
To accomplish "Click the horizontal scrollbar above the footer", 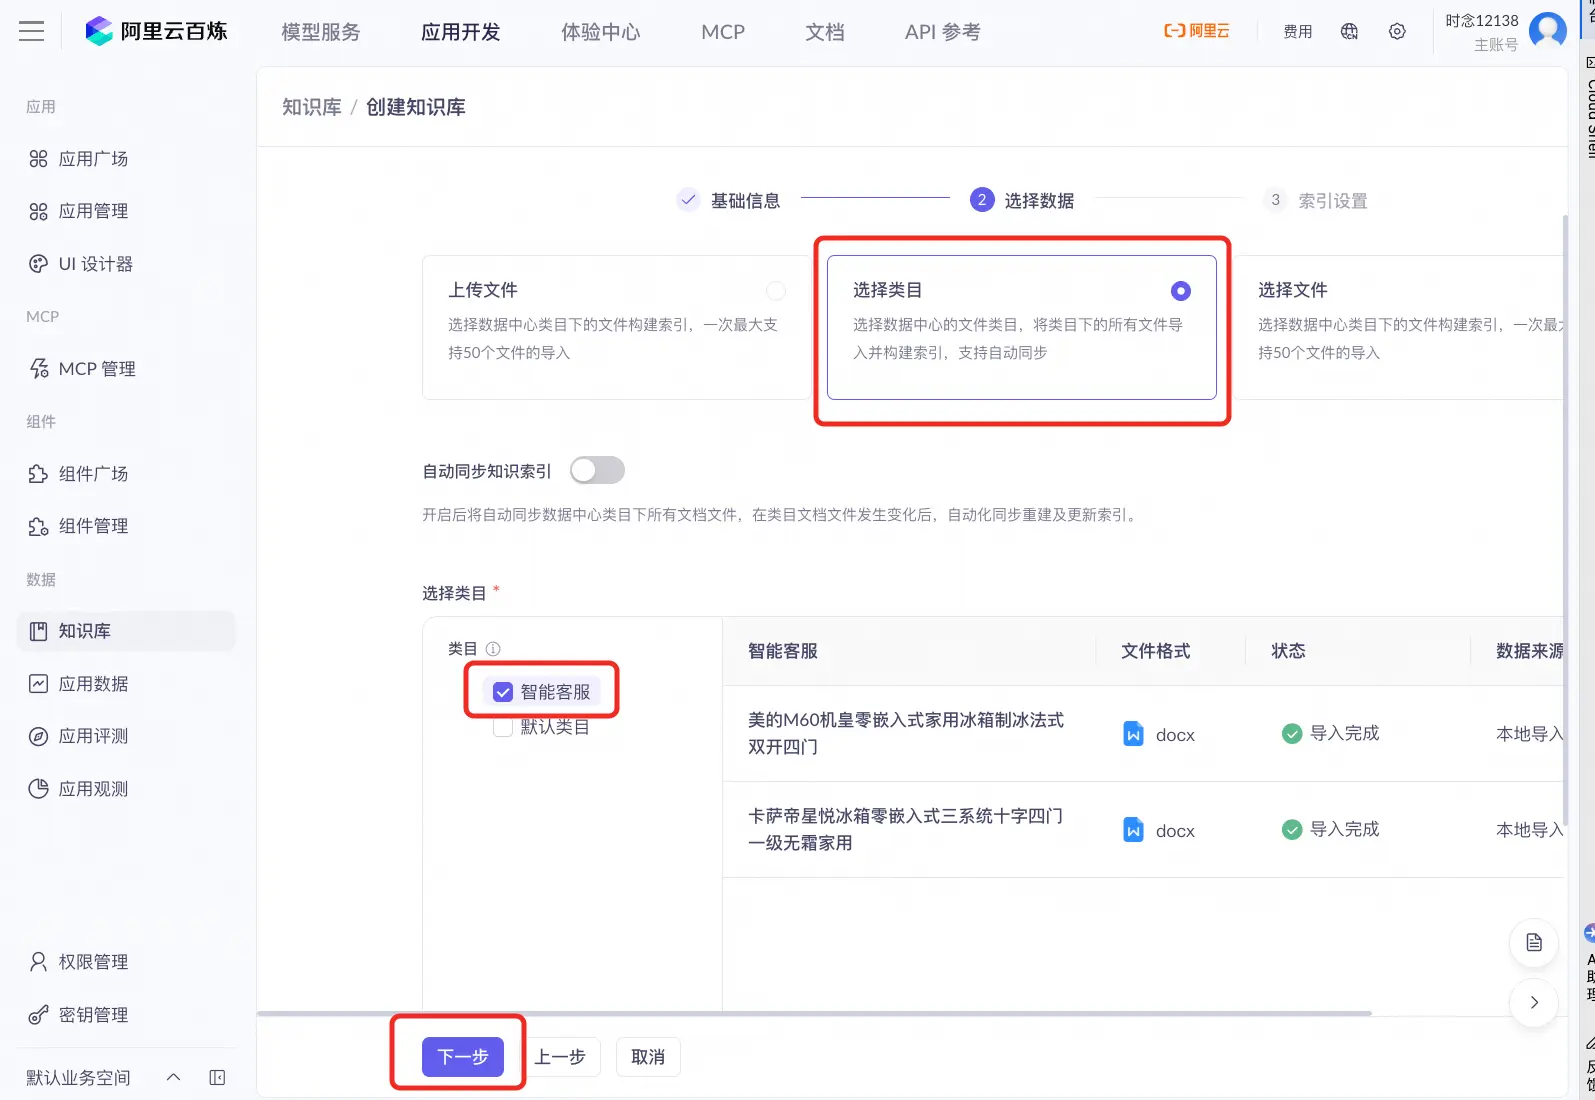I will tap(814, 1013).
